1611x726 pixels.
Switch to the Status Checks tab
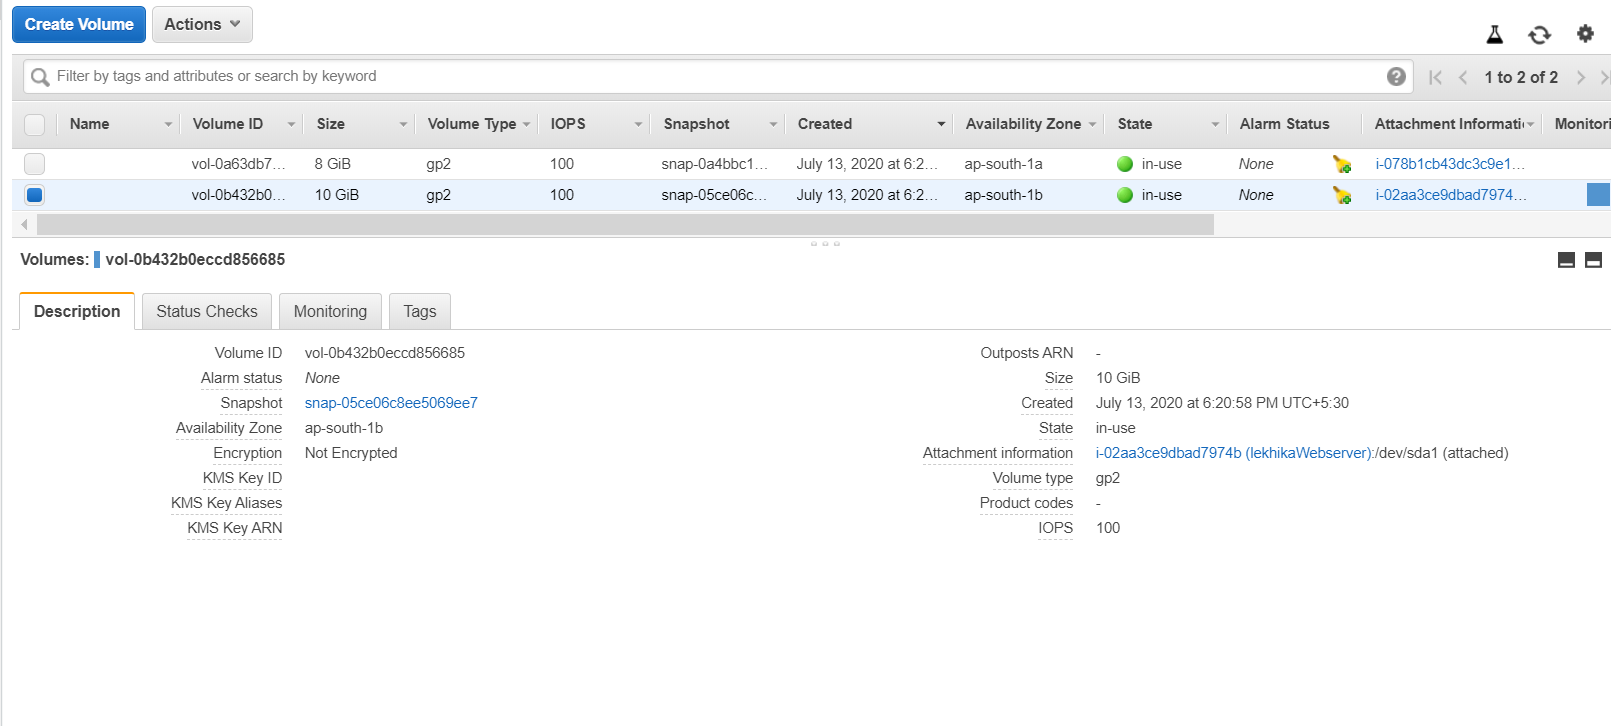coord(207,311)
